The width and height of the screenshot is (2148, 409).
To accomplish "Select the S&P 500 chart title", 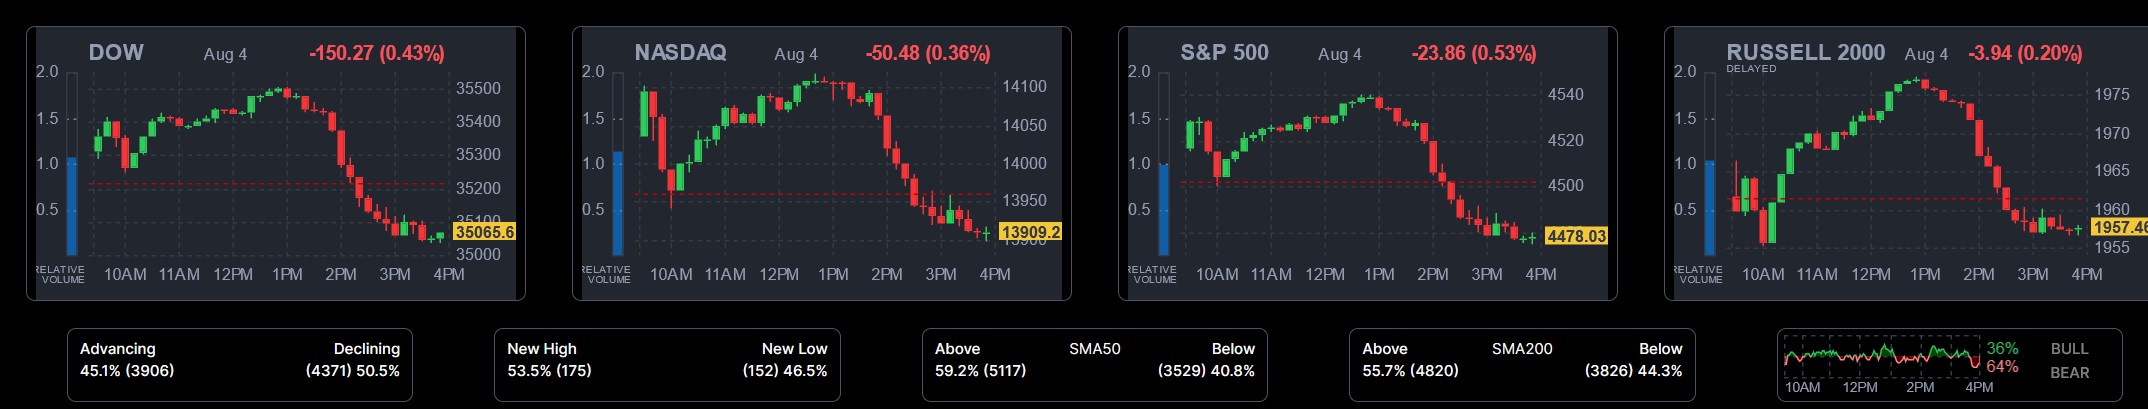I will (x=1224, y=53).
